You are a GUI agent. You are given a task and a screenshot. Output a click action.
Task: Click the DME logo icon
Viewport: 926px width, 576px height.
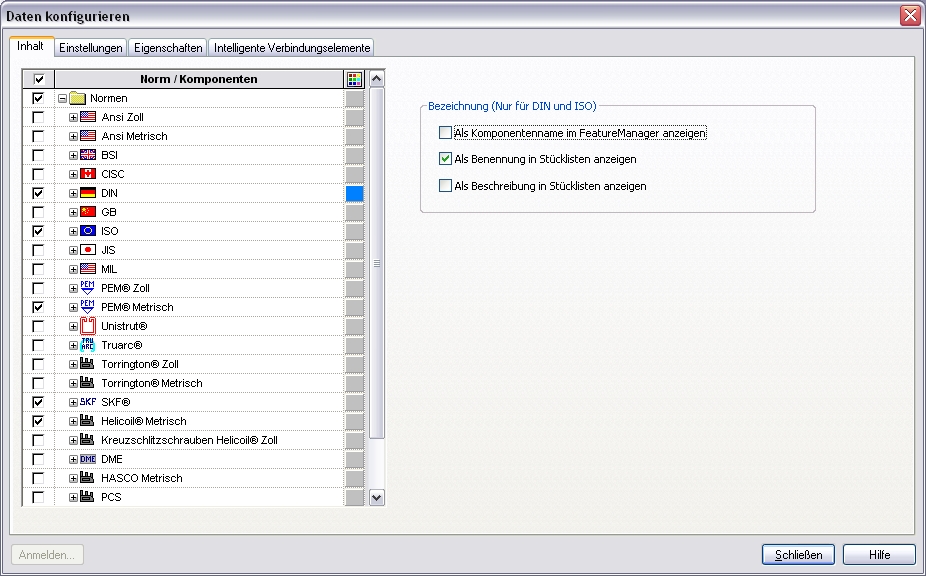click(87, 459)
